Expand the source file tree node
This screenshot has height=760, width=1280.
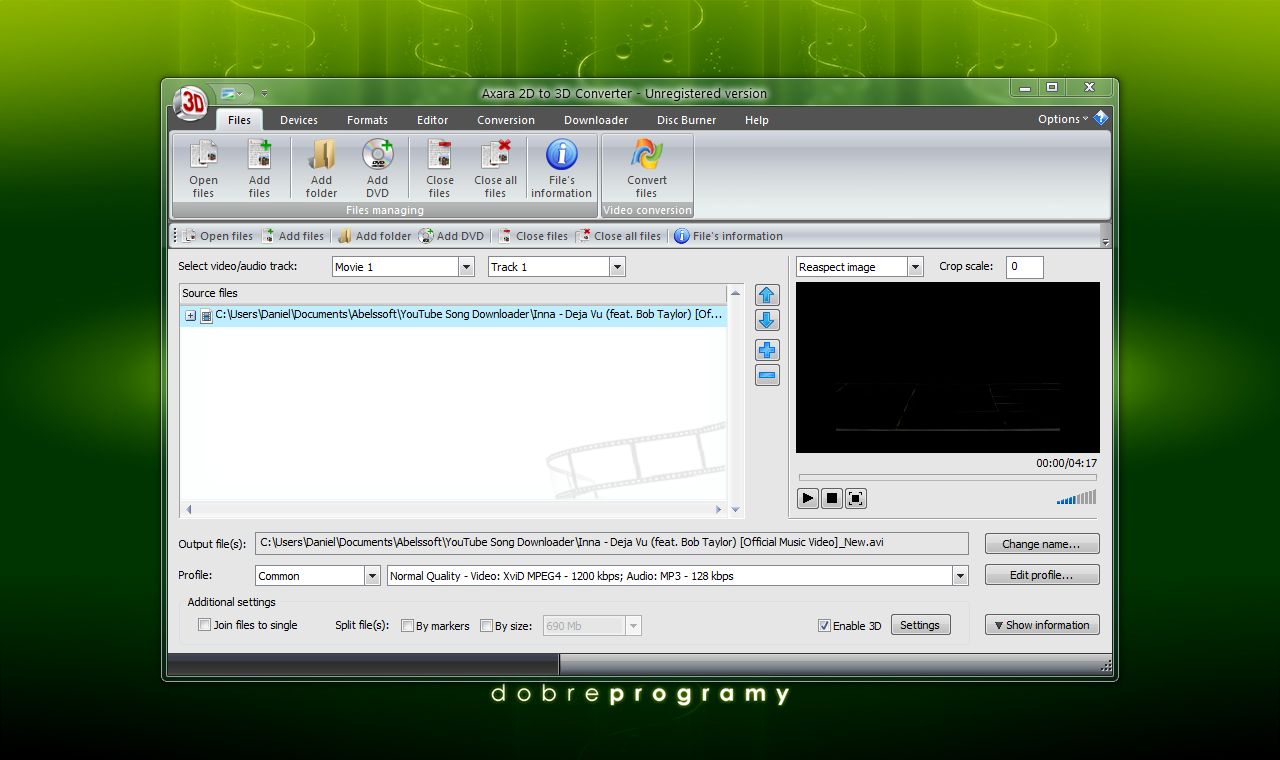[x=190, y=315]
